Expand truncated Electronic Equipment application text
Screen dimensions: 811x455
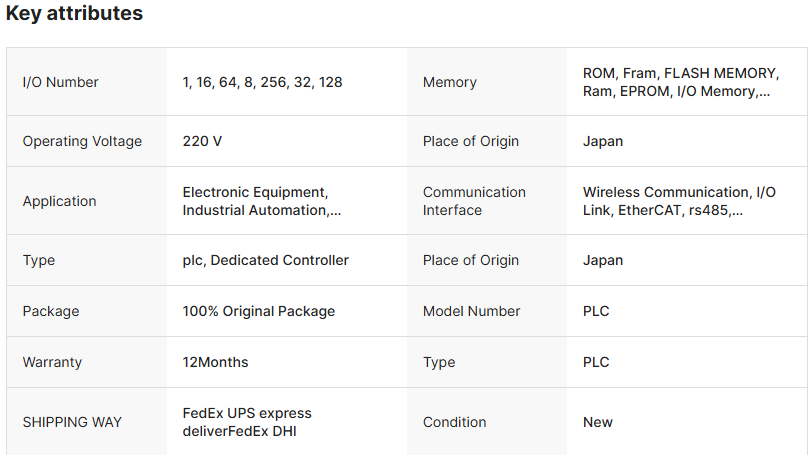261,201
